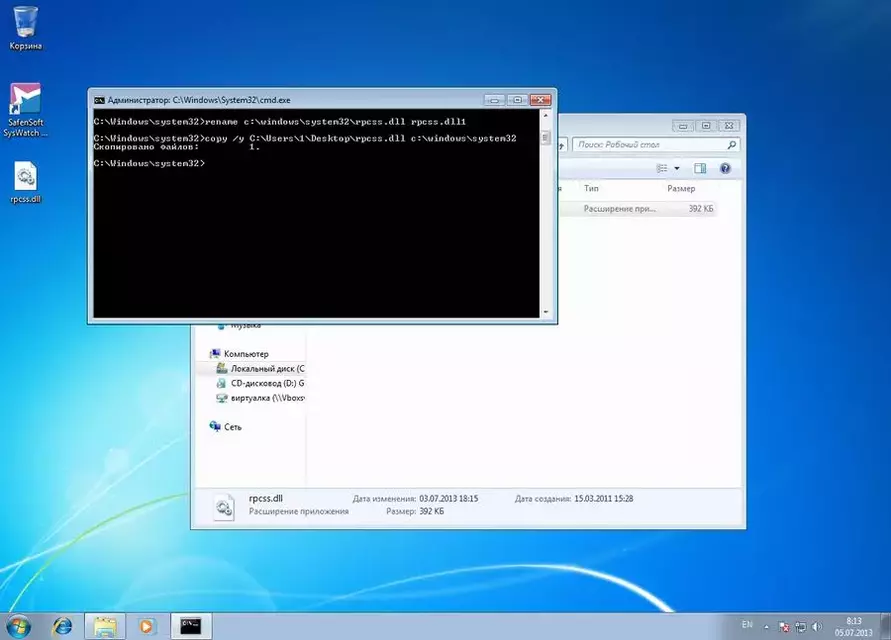891x640 pixels.
Task: Select Компьютер in the Explorer navigation tree
Action: [x=246, y=354]
